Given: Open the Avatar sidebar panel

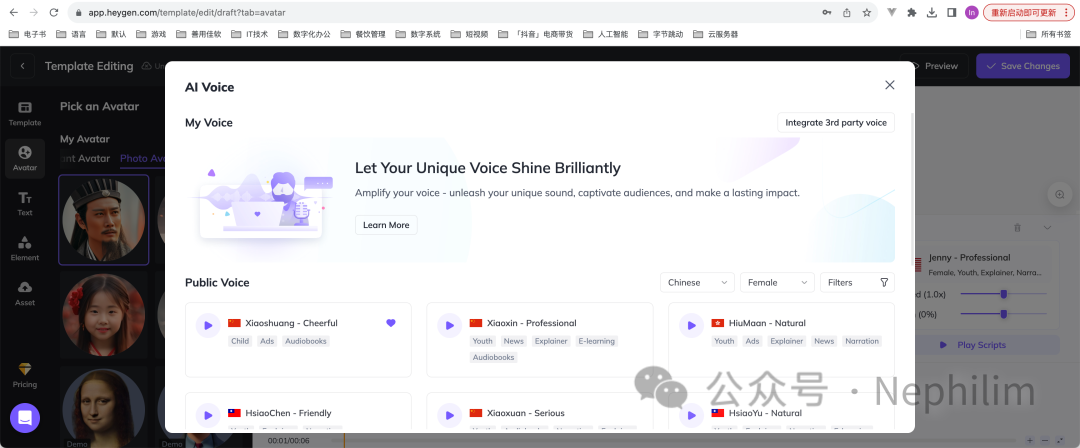Looking at the screenshot, I should click(x=25, y=159).
